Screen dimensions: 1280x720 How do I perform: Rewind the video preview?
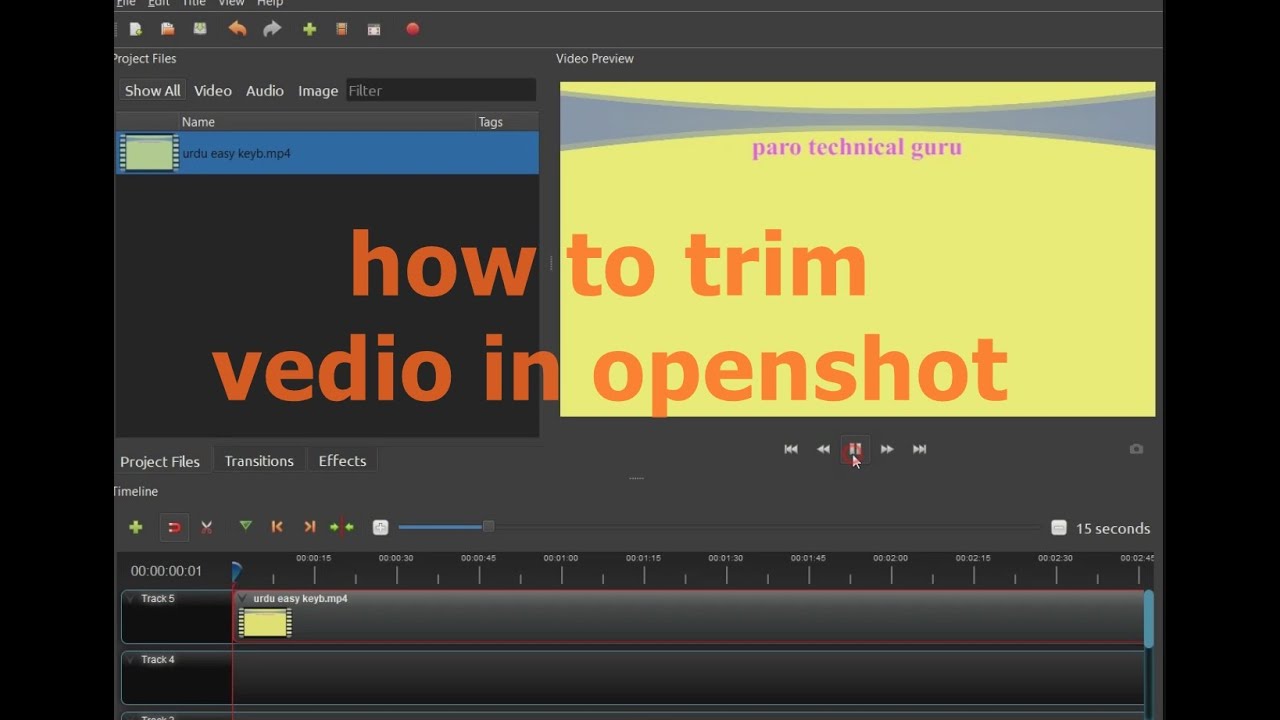click(x=823, y=449)
